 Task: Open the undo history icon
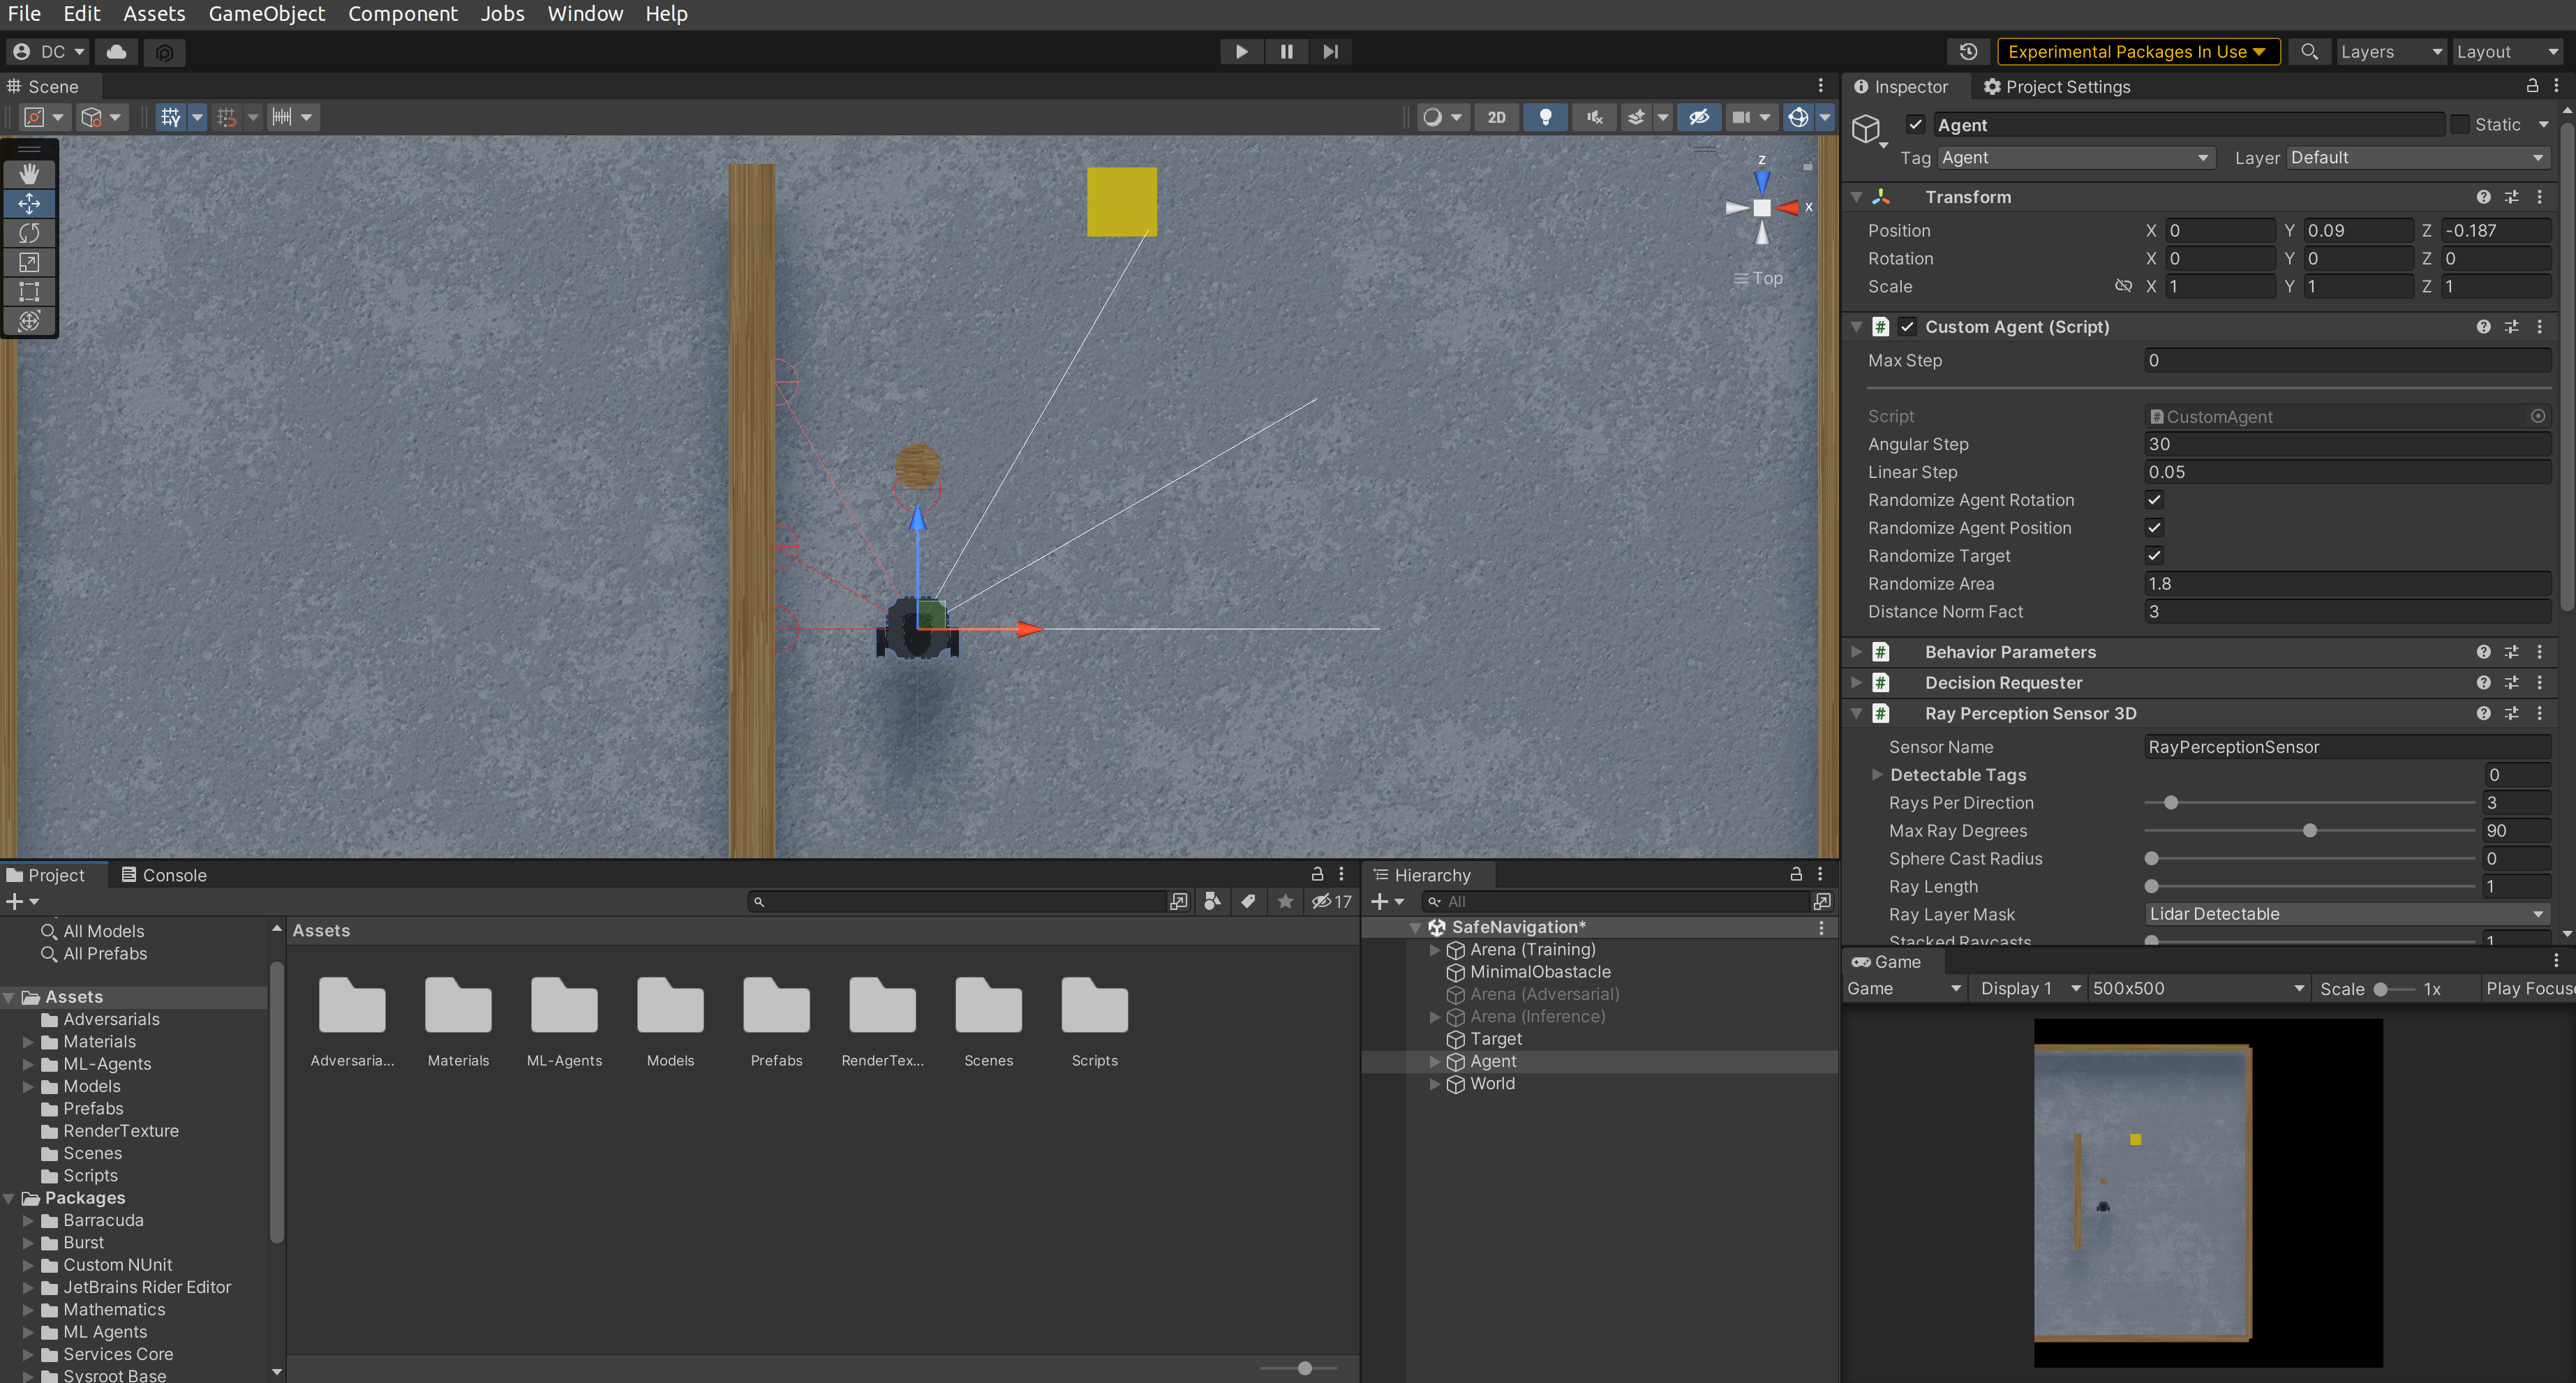[x=1968, y=51]
